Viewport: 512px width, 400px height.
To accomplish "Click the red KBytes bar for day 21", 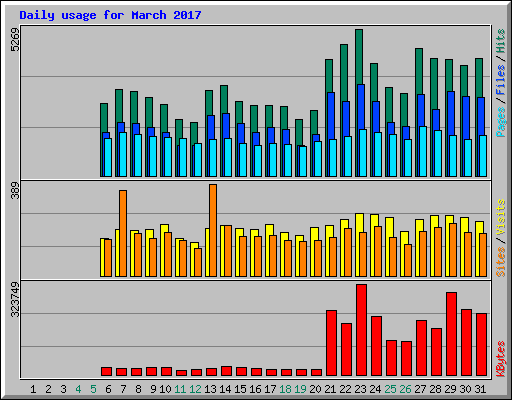I will pos(331,343).
